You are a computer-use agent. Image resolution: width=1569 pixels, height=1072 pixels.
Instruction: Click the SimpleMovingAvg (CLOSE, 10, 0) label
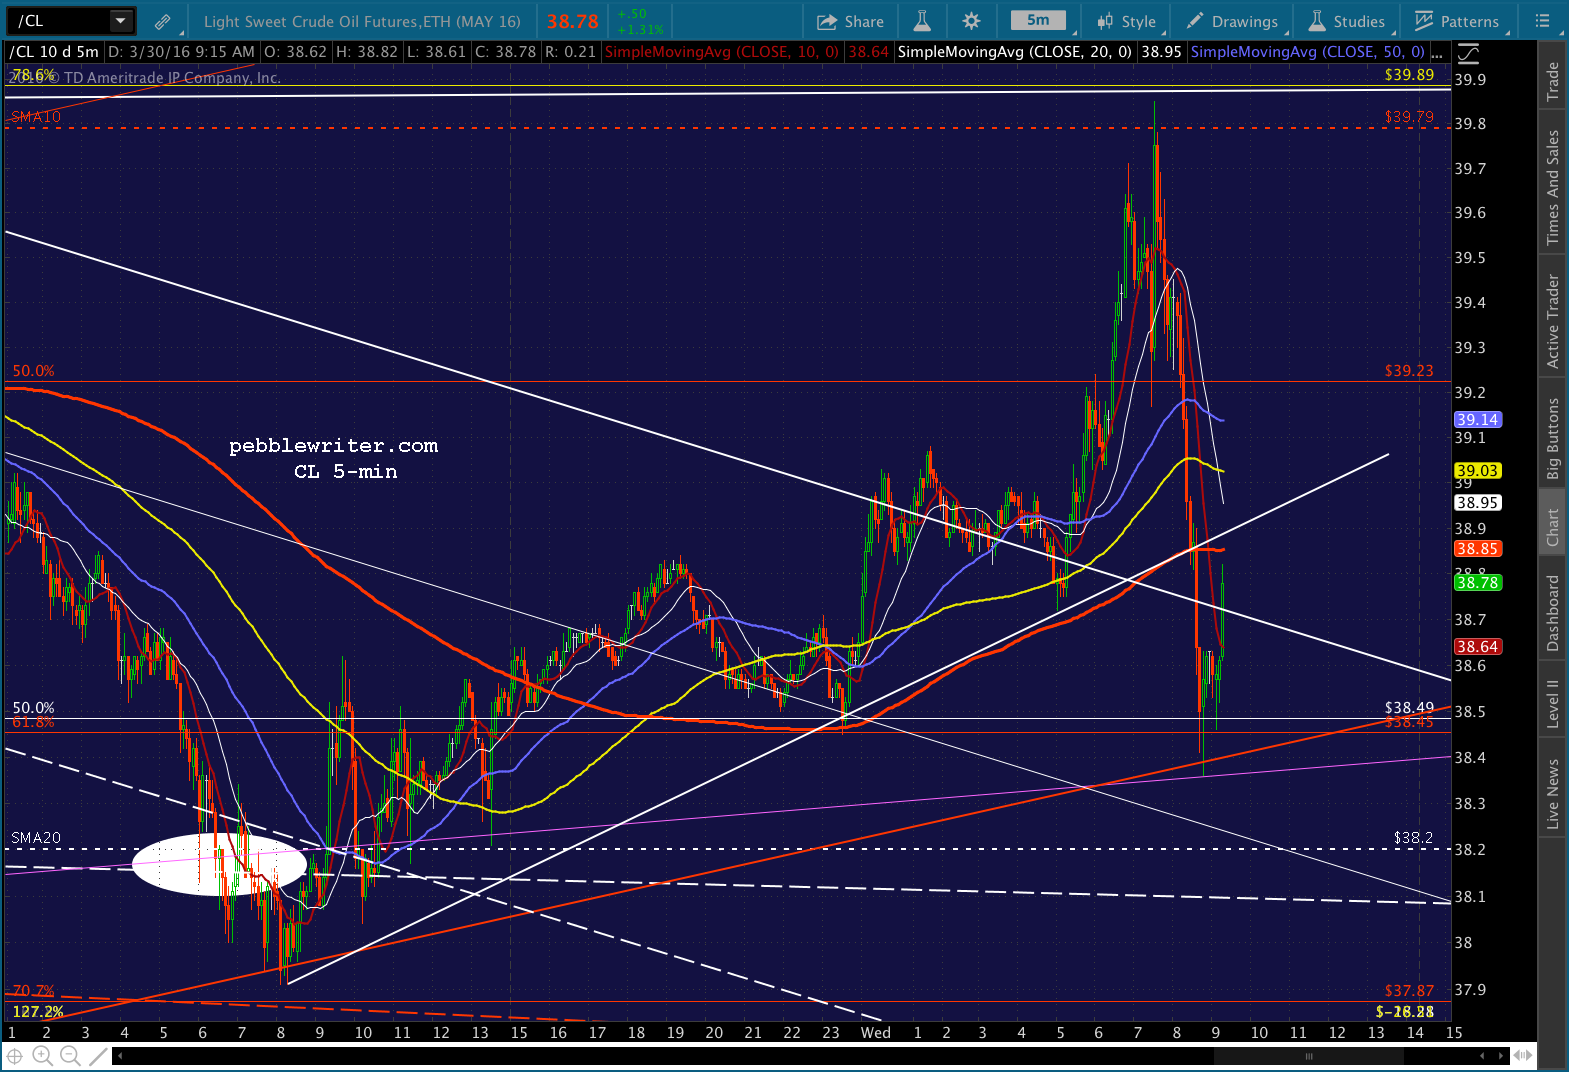[722, 52]
